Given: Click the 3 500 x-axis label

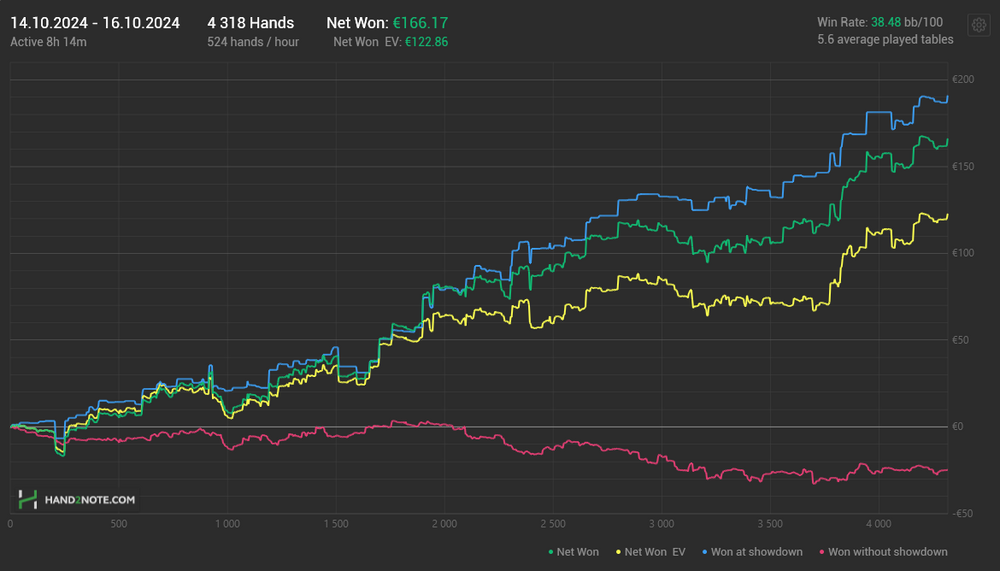Looking at the screenshot, I should [770, 524].
